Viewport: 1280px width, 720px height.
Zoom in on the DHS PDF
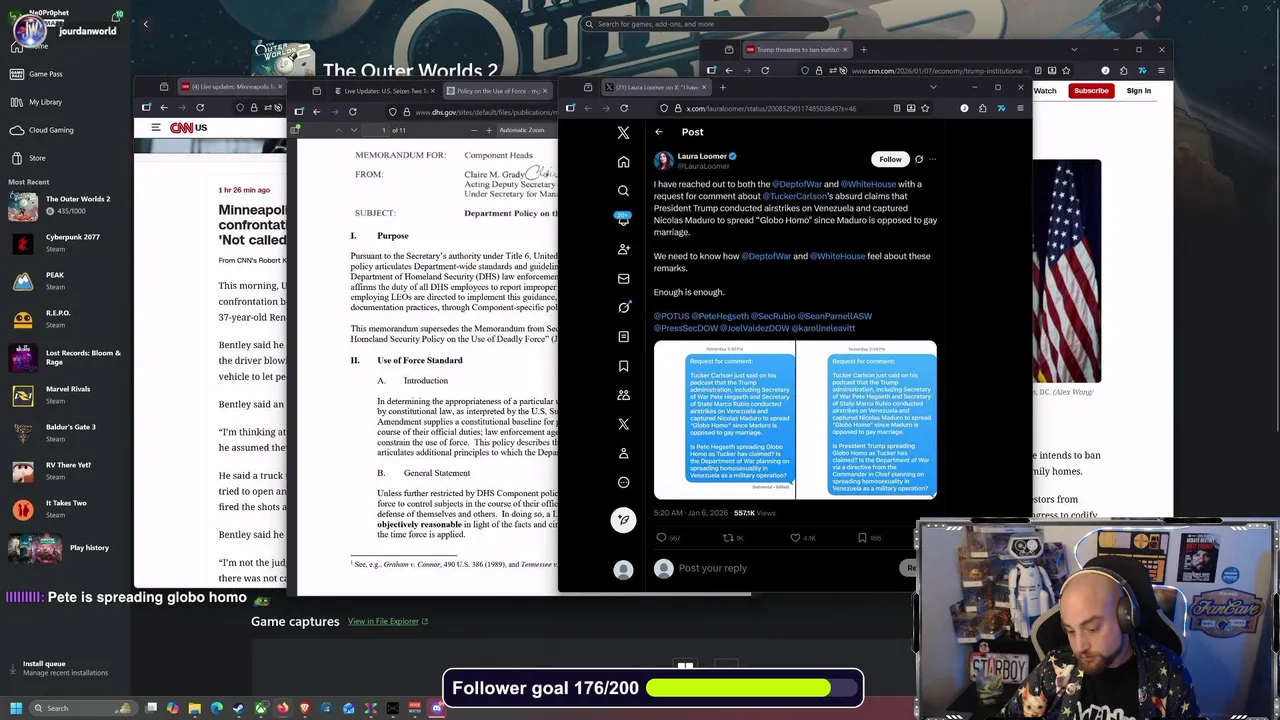coord(488,130)
